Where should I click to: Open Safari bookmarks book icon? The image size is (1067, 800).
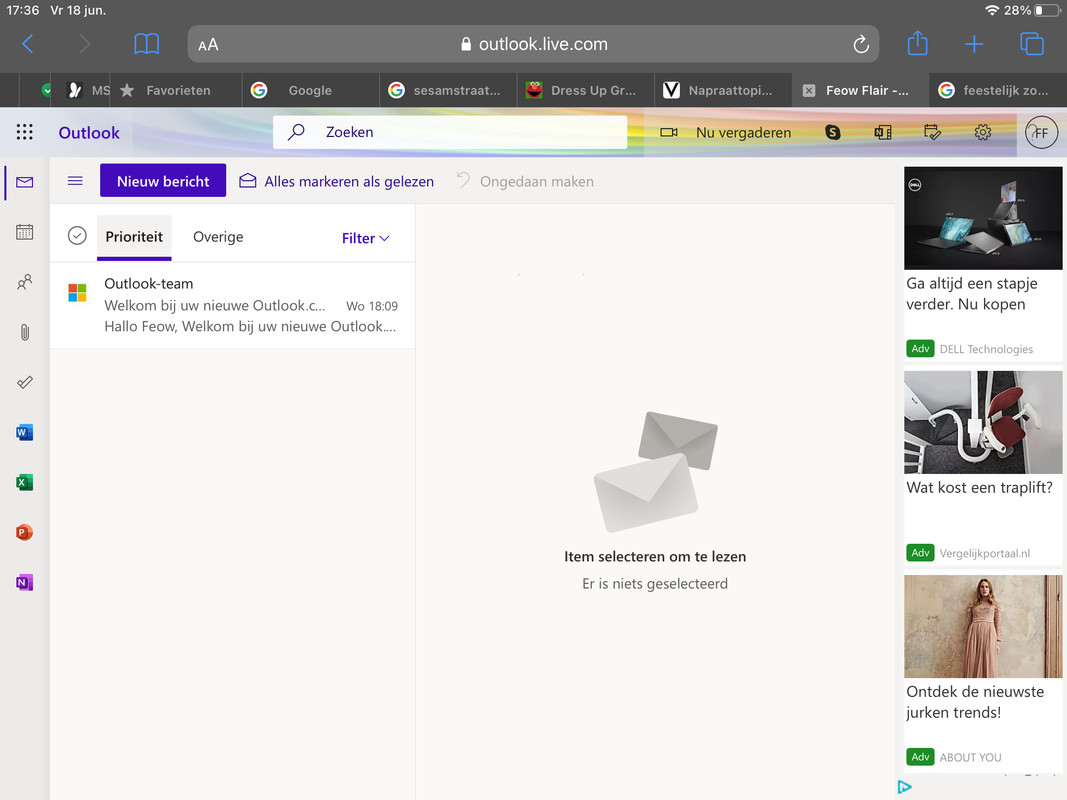pyautogui.click(x=146, y=44)
